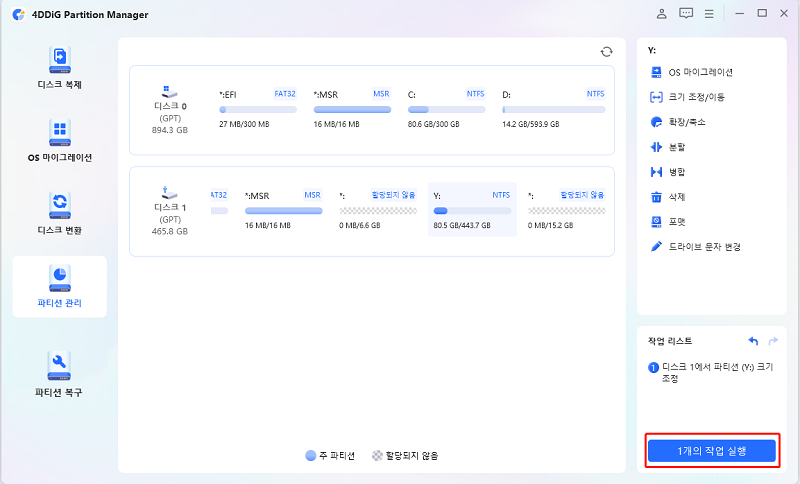
Task: Open the feedback message icon
Action: pos(686,14)
